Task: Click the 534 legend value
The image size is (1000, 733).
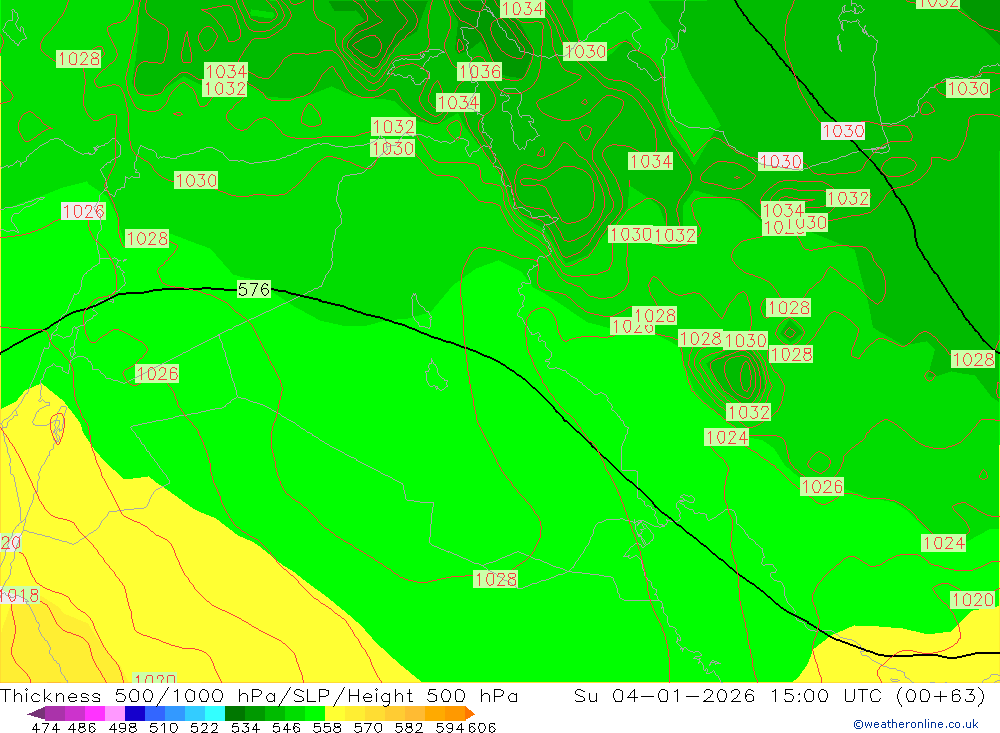Action: [x=245, y=727]
